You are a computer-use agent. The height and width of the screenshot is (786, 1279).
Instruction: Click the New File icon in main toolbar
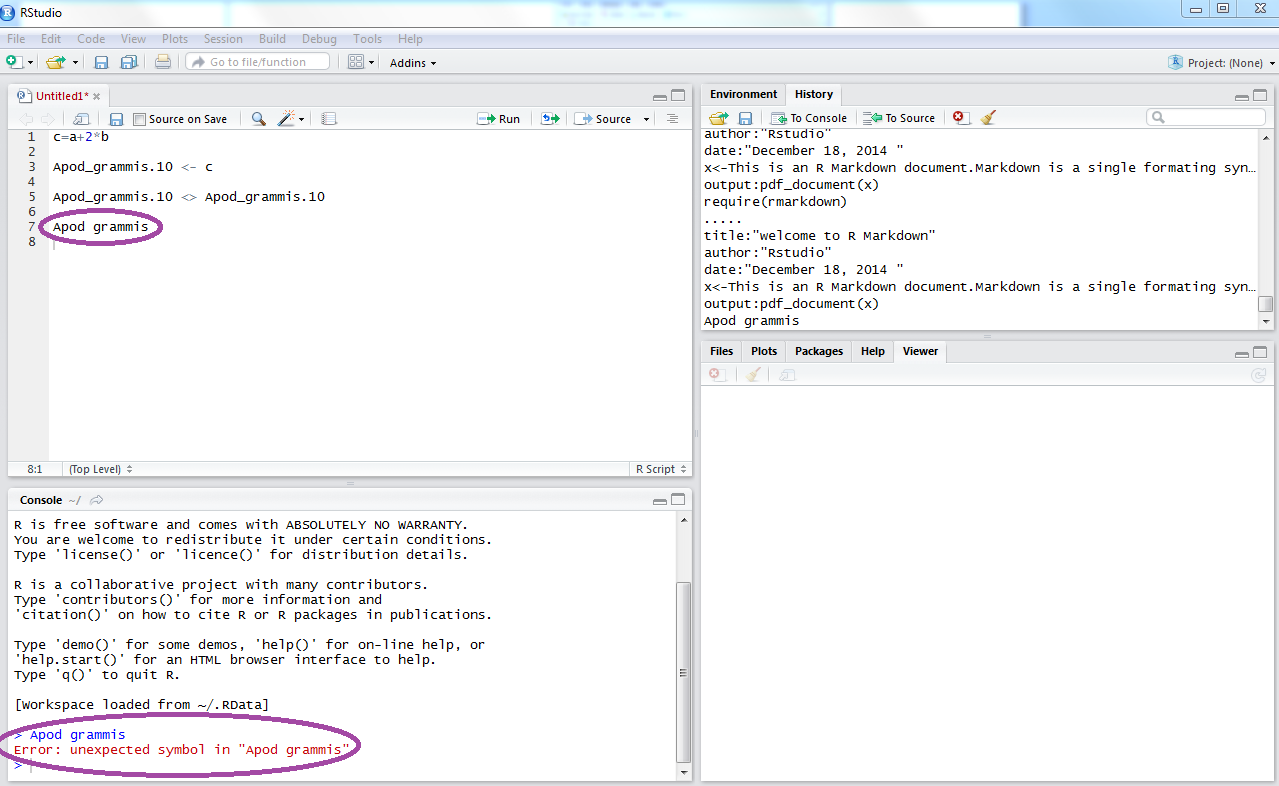click(14, 62)
